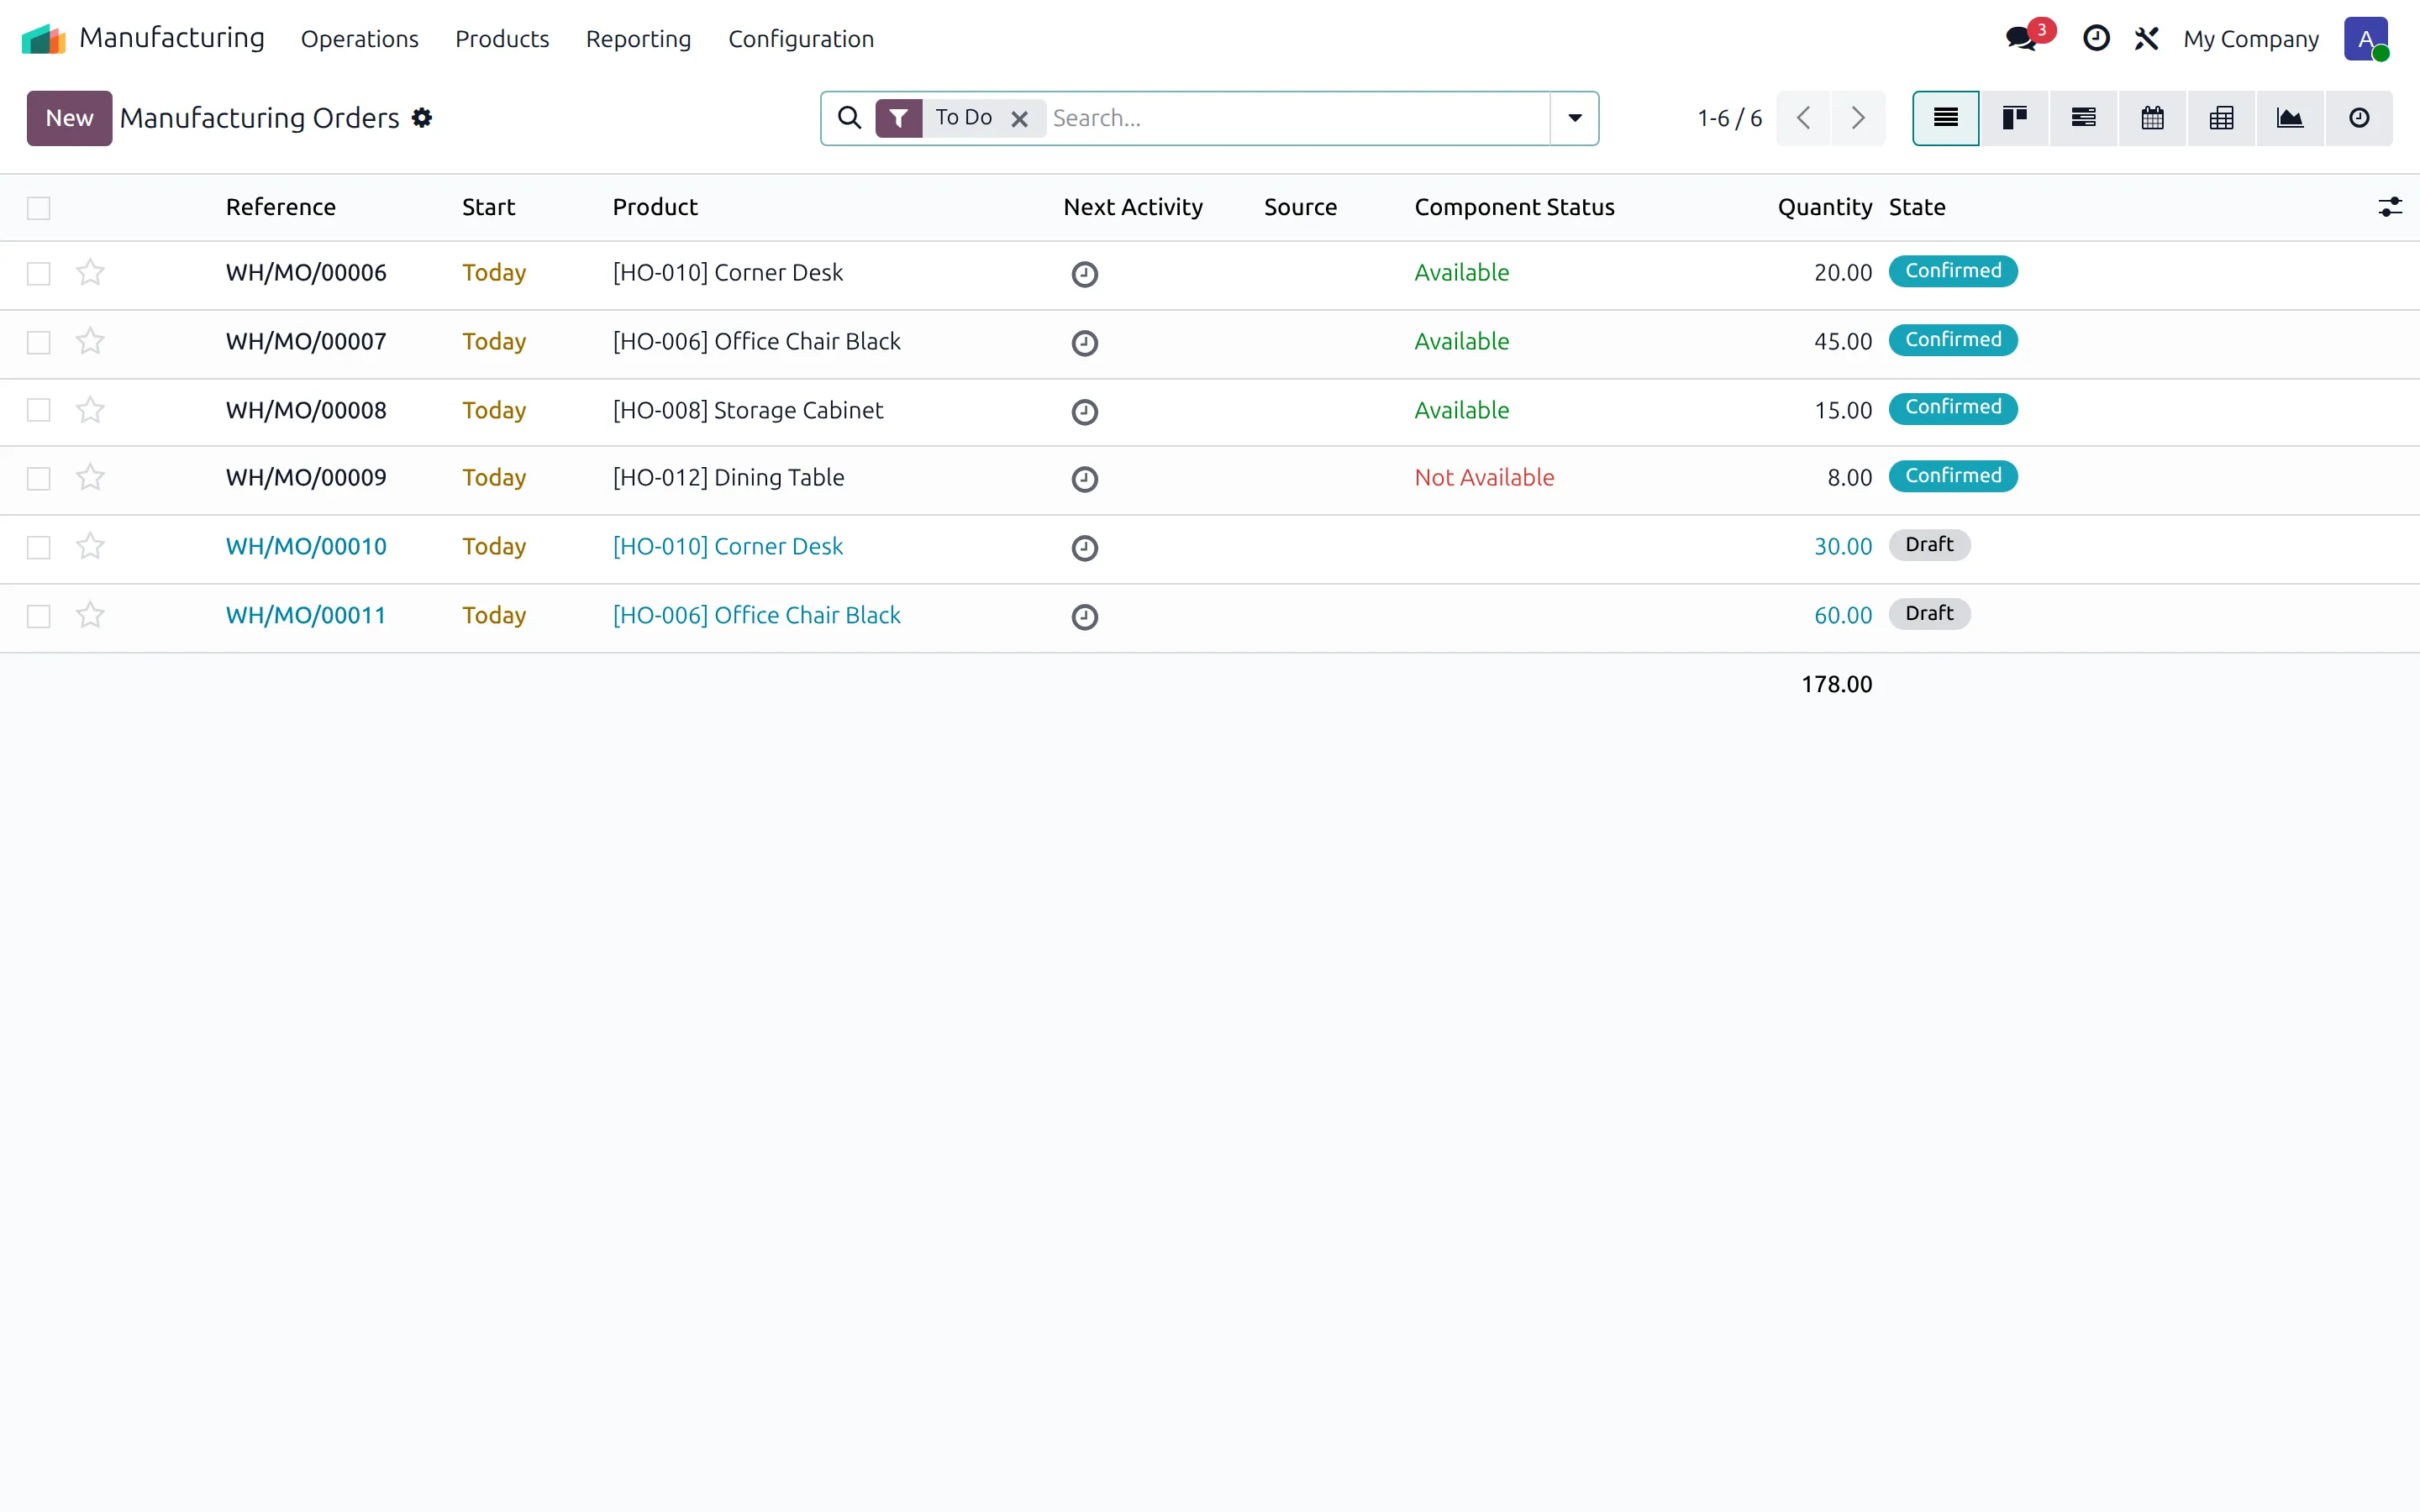Open the Configuration menu

801,39
